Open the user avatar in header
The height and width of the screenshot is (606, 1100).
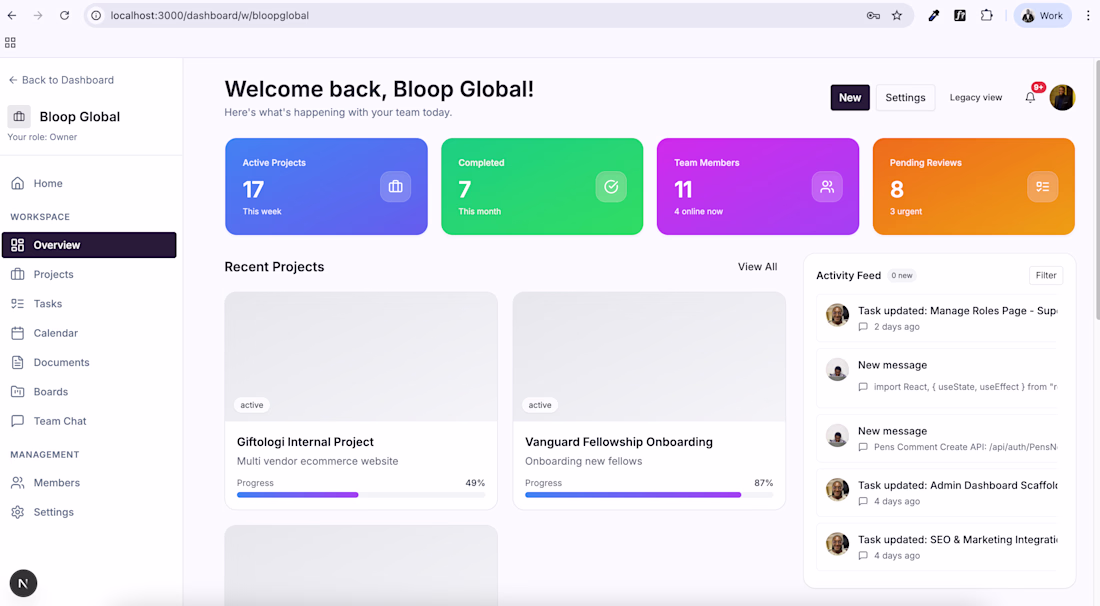[1062, 97]
